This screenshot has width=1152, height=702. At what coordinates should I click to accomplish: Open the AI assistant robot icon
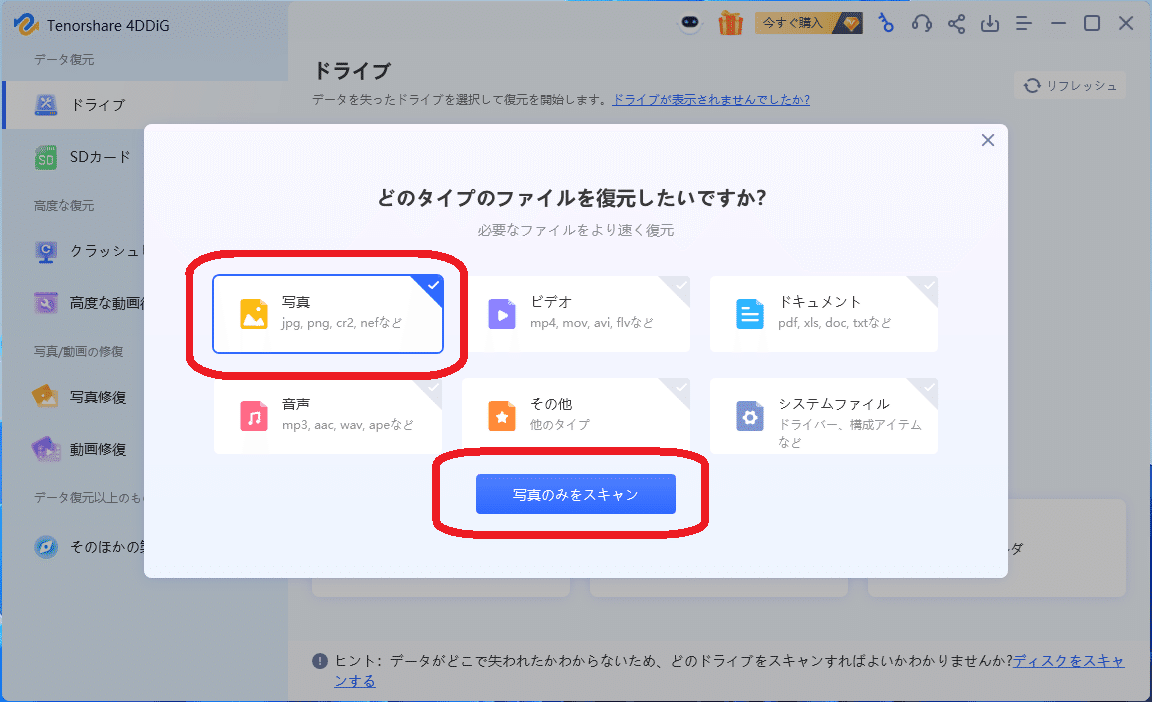pos(690,22)
